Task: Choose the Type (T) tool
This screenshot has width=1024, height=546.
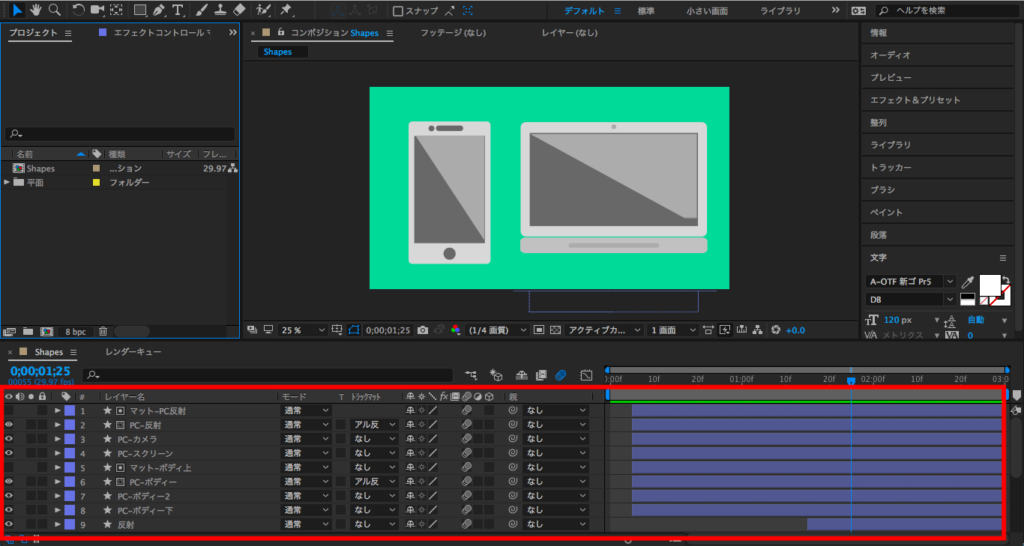Action: (178, 10)
